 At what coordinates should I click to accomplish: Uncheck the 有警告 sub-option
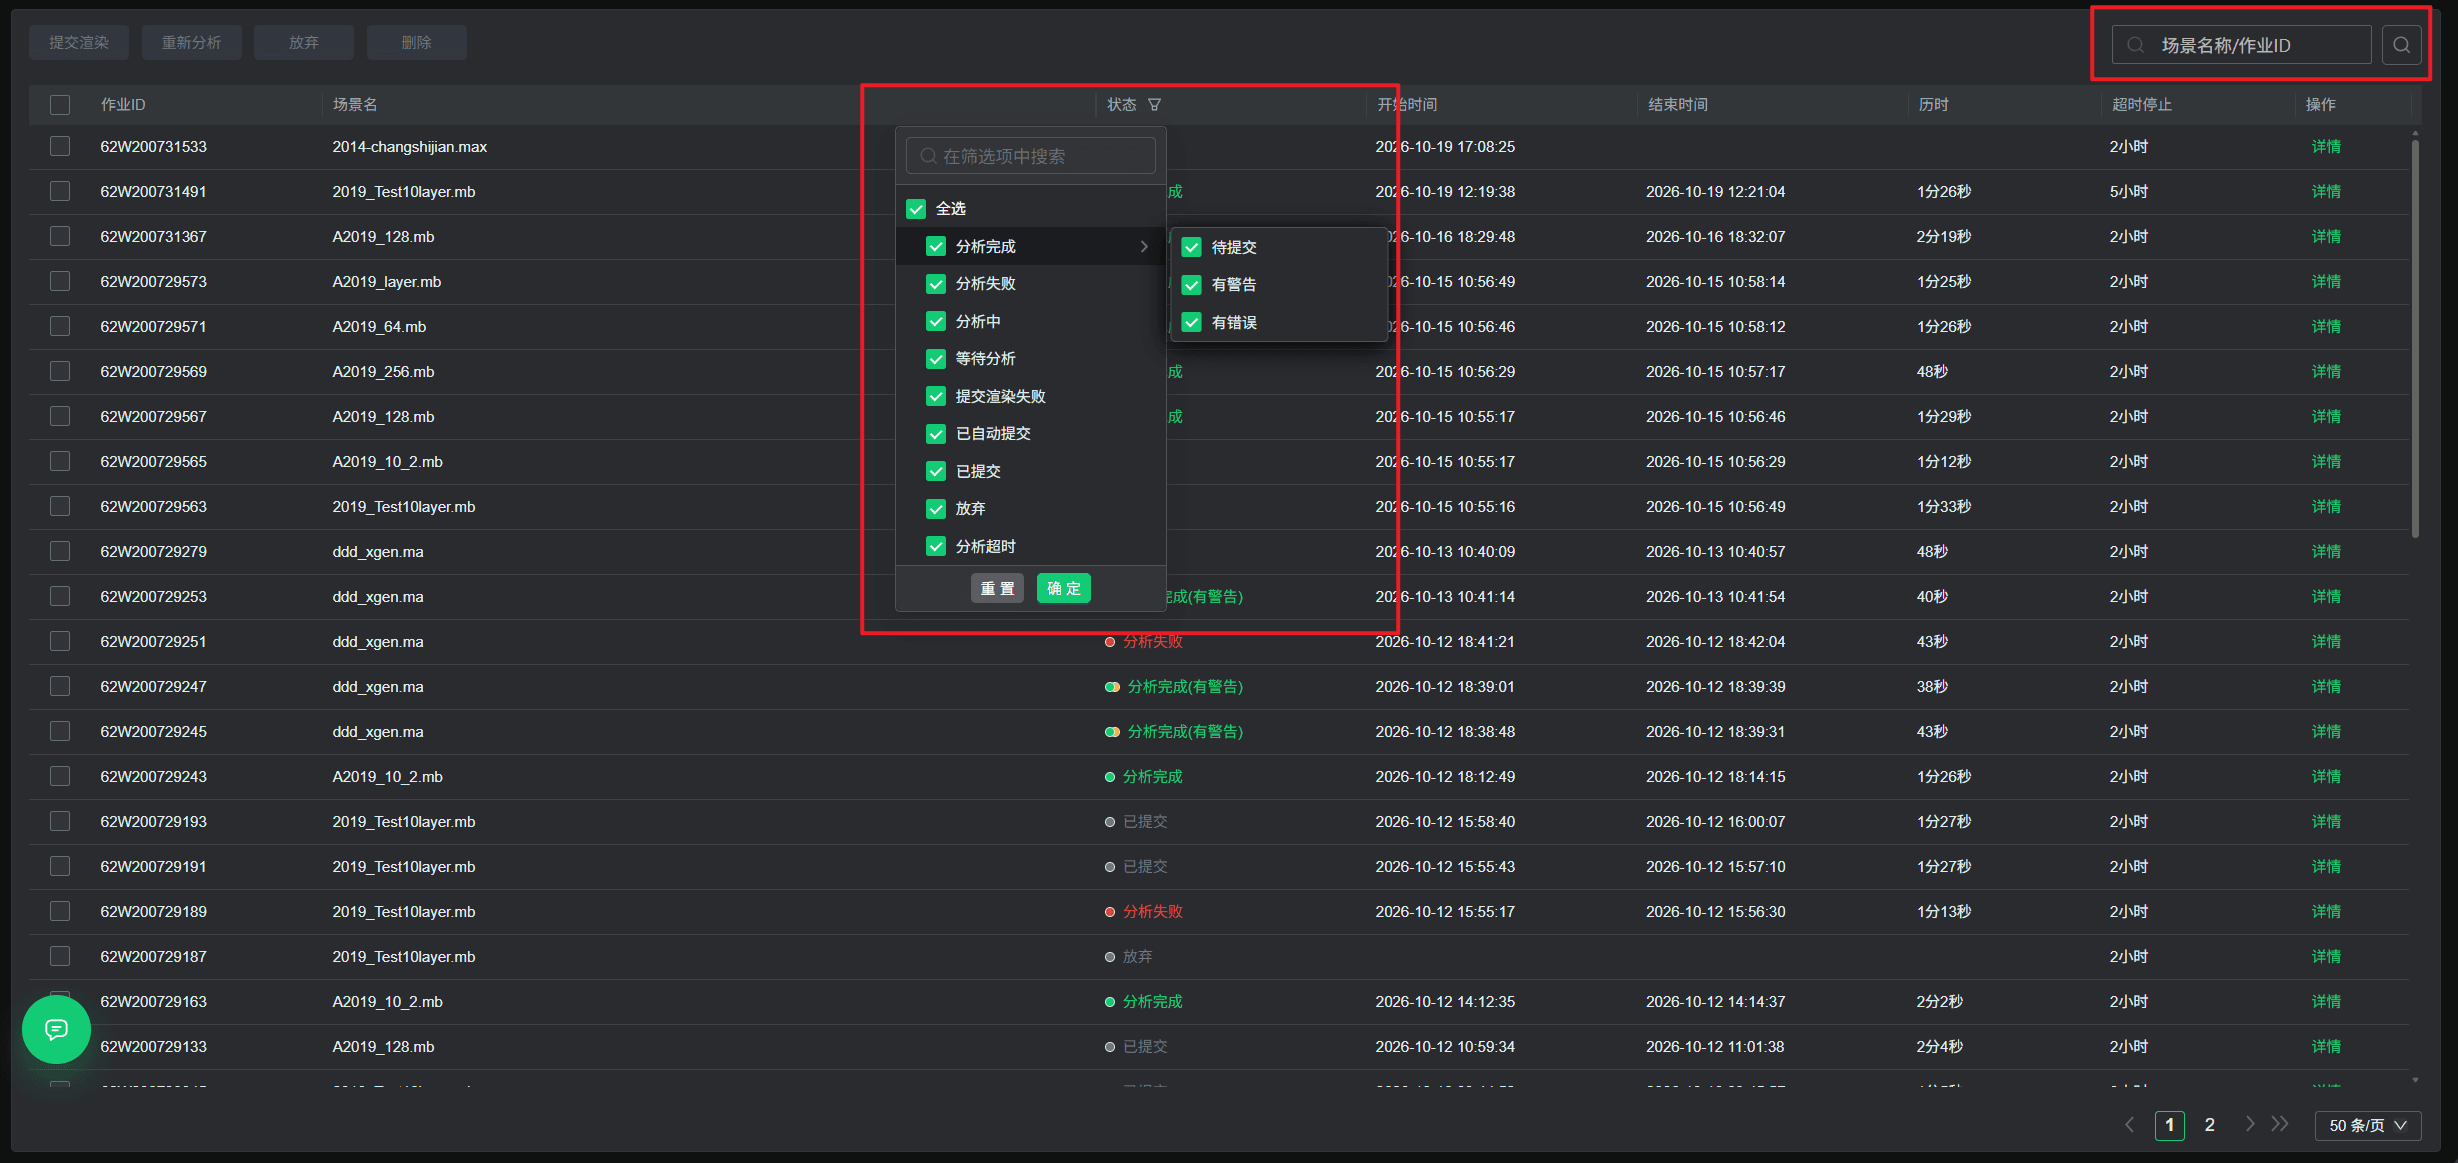coord(1191,285)
